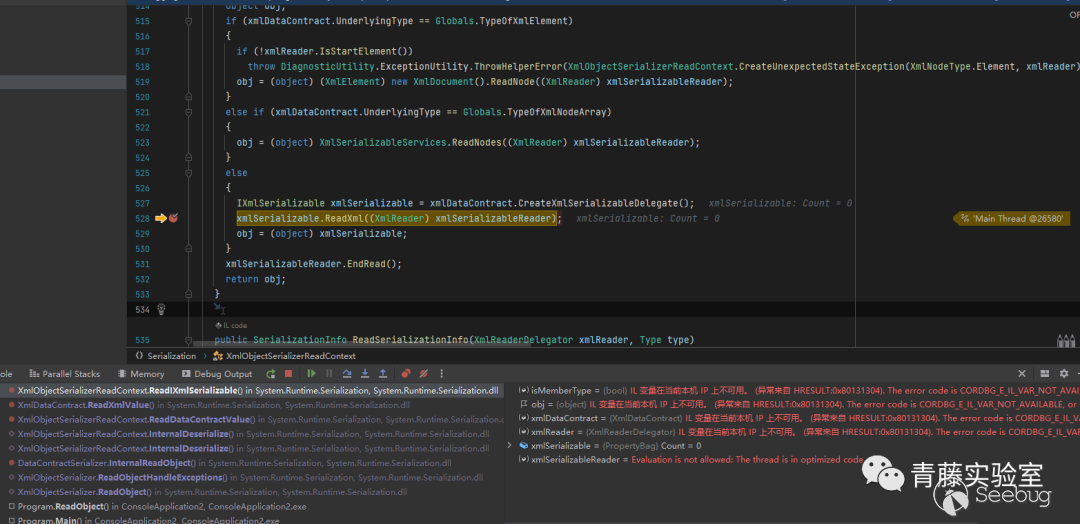Image resolution: width=1080 pixels, height=524 pixels.
Task: Click XmlObjectSerializerReadContext in the breadcrumb bar
Action: pos(290,355)
